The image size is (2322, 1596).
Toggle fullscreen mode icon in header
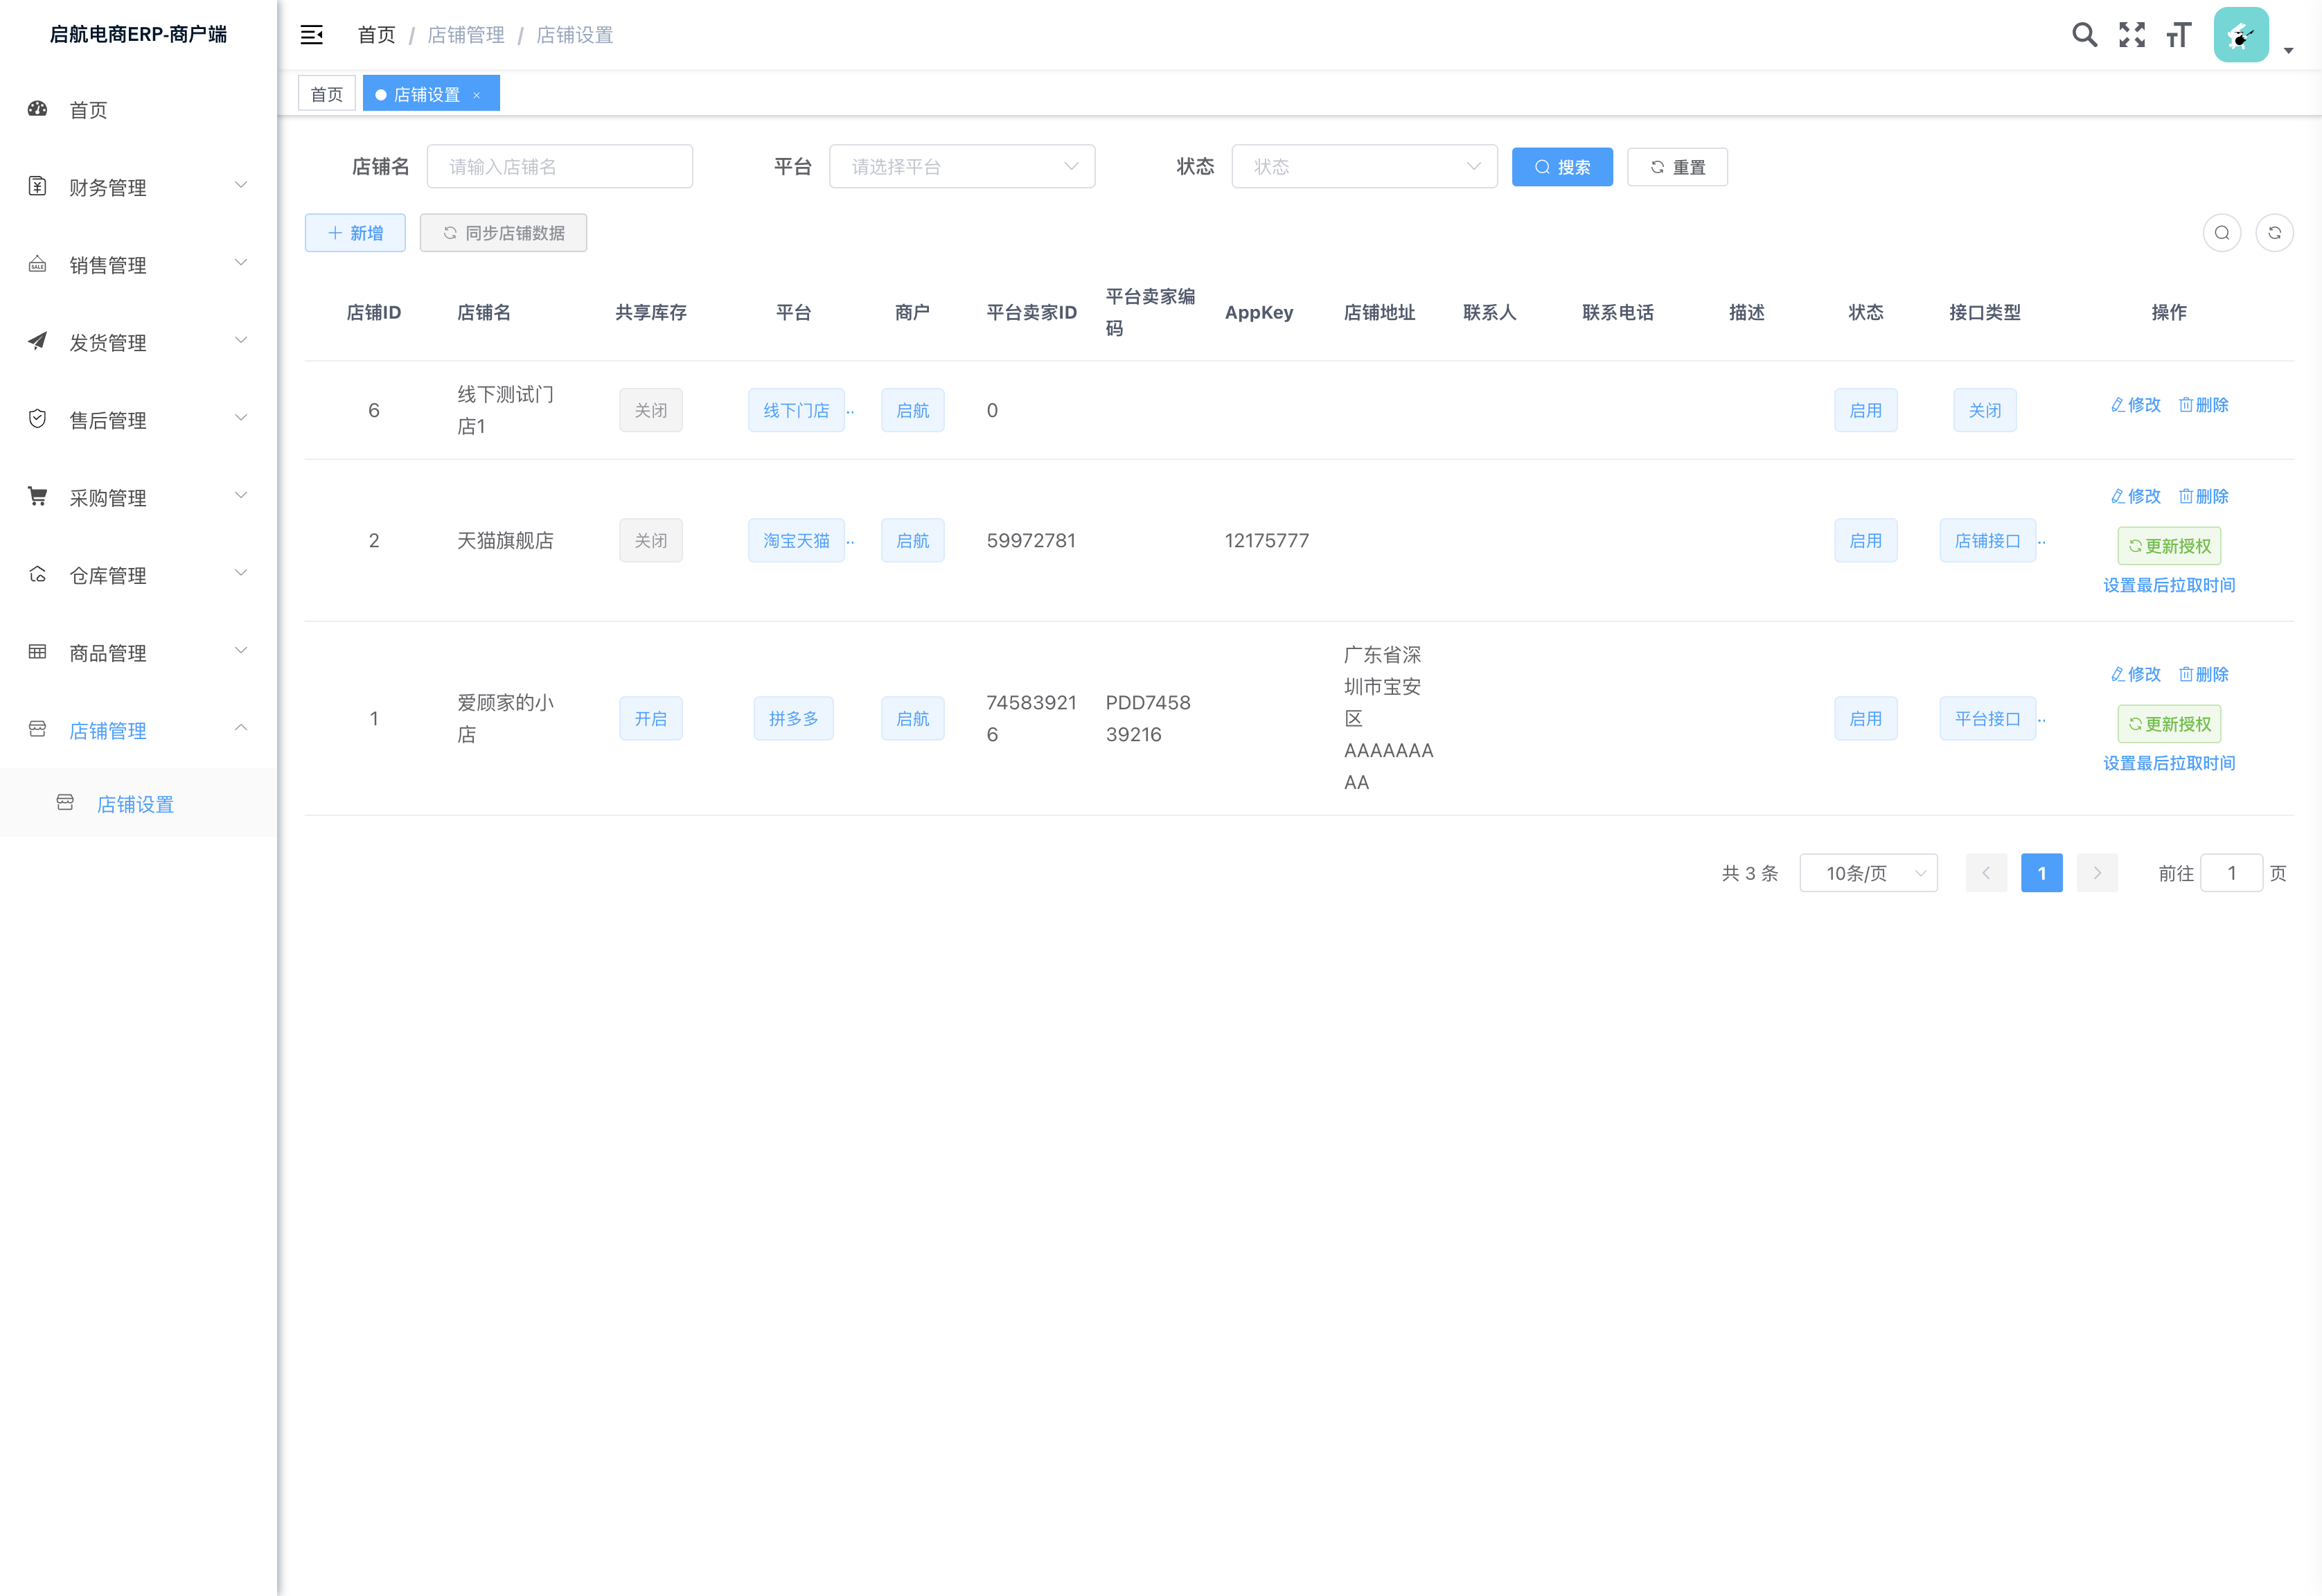coord(2132,35)
